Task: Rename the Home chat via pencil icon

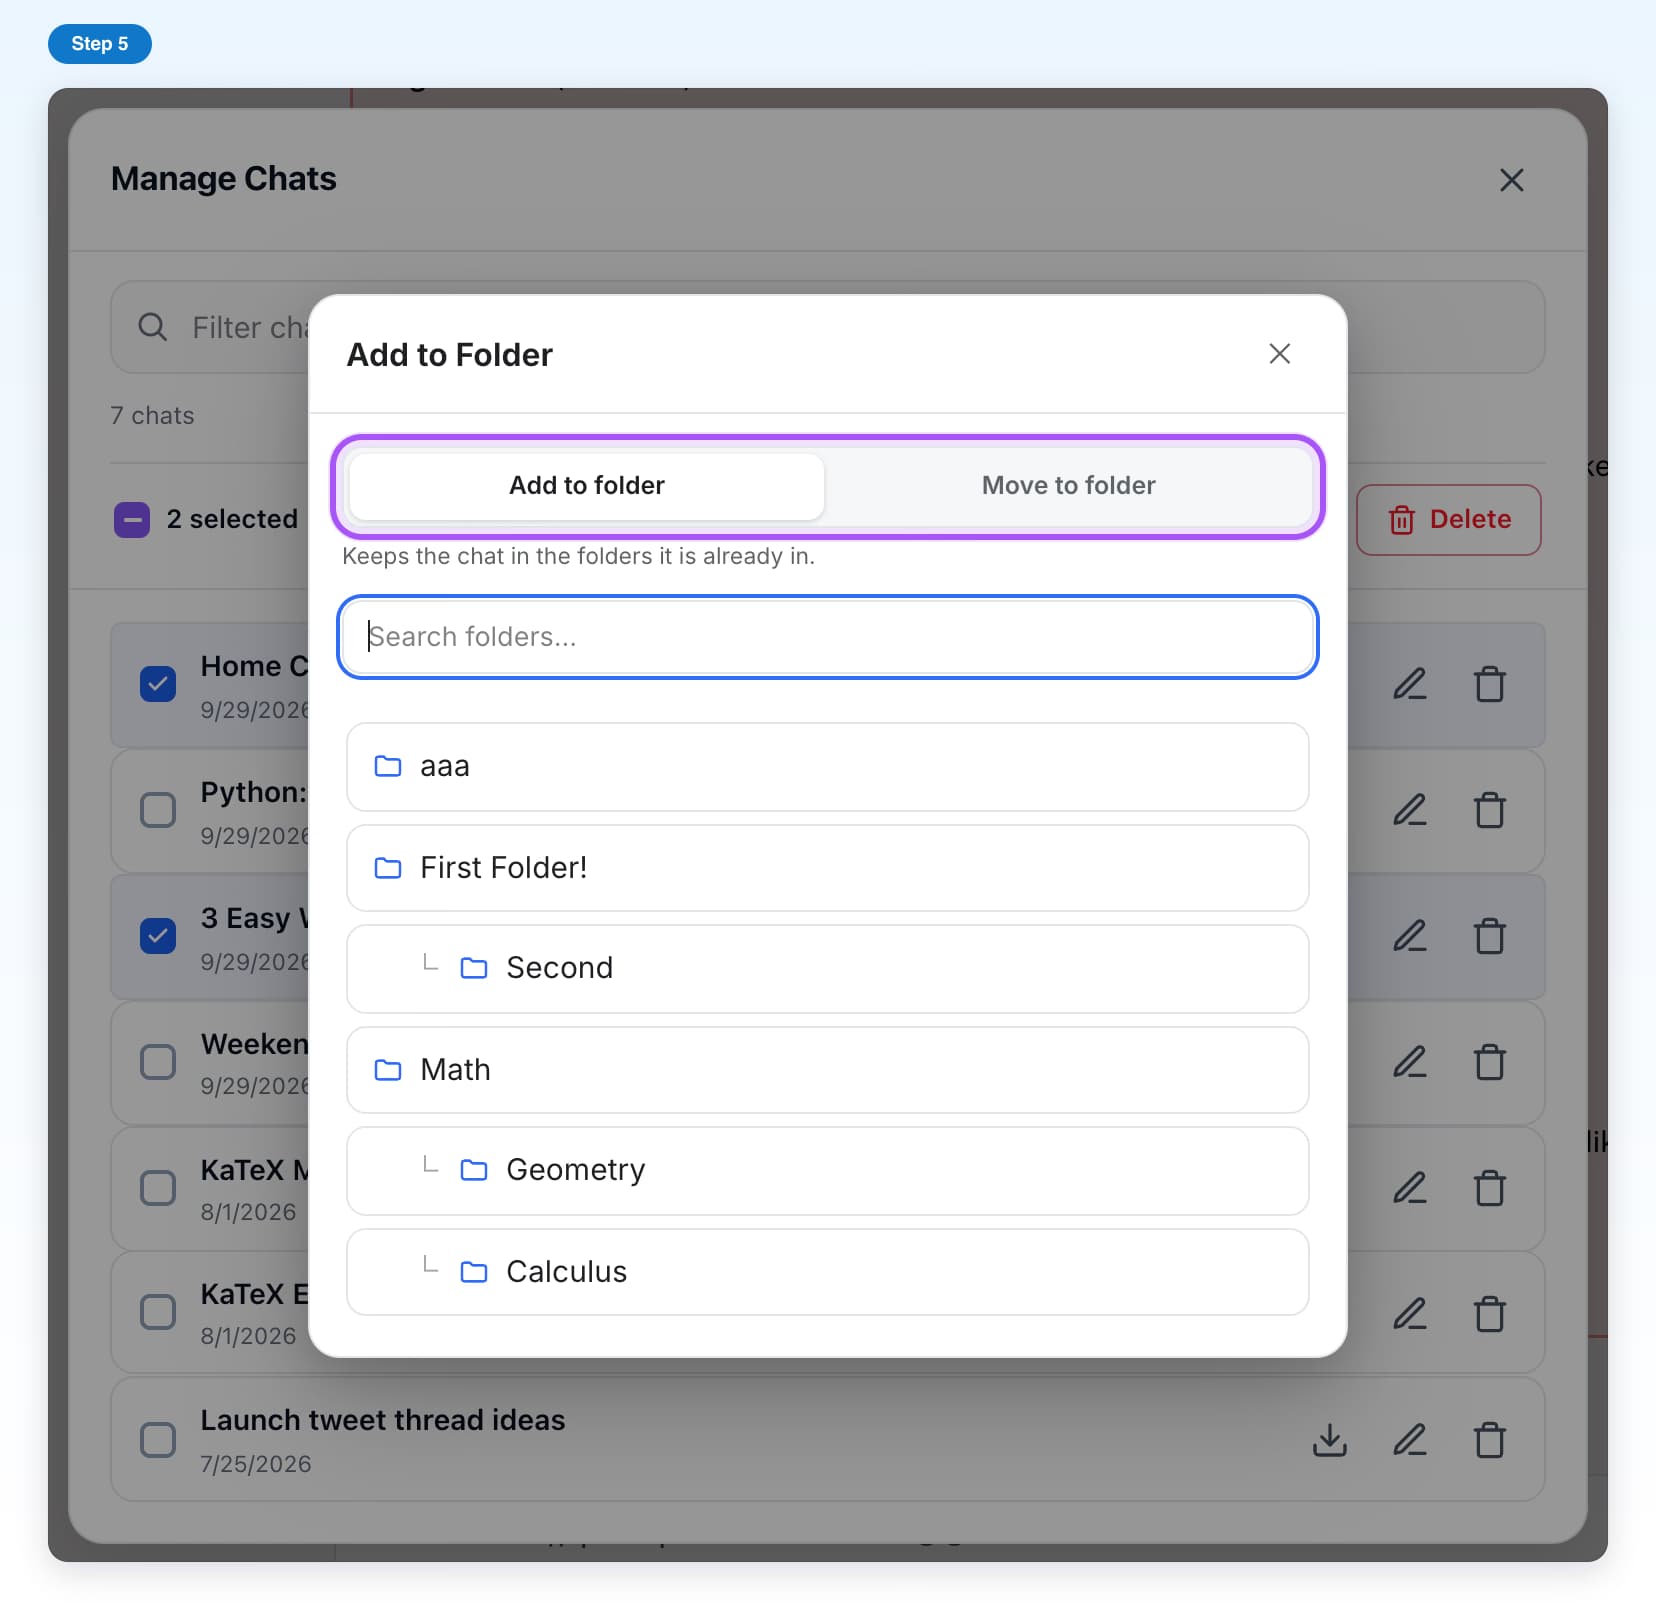Action: pyautogui.click(x=1410, y=684)
